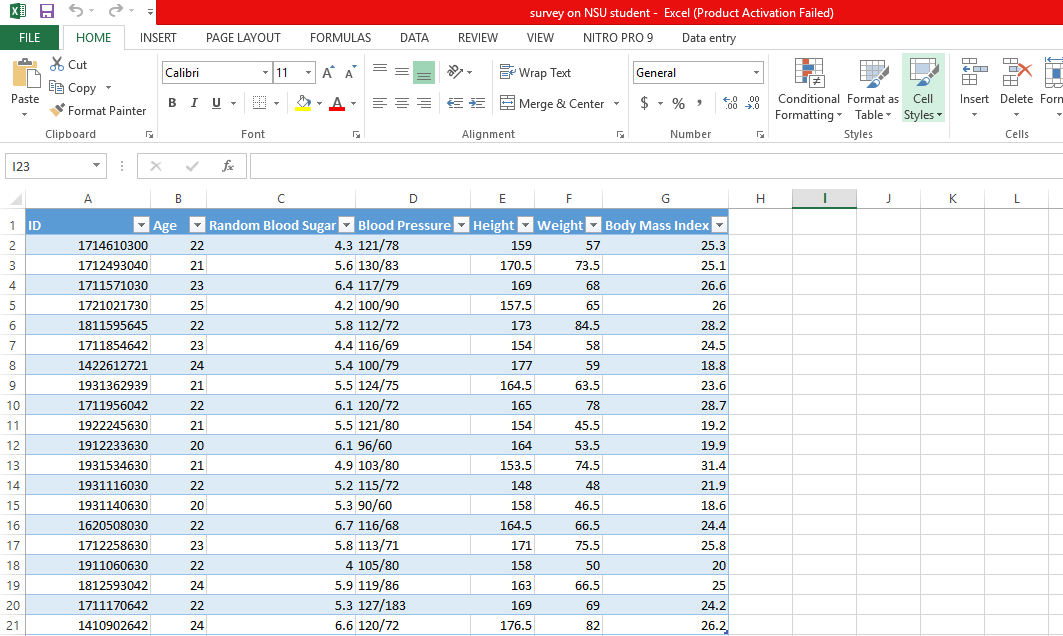
Task: Apply the yellow fill color
Action: pos(304,103)
